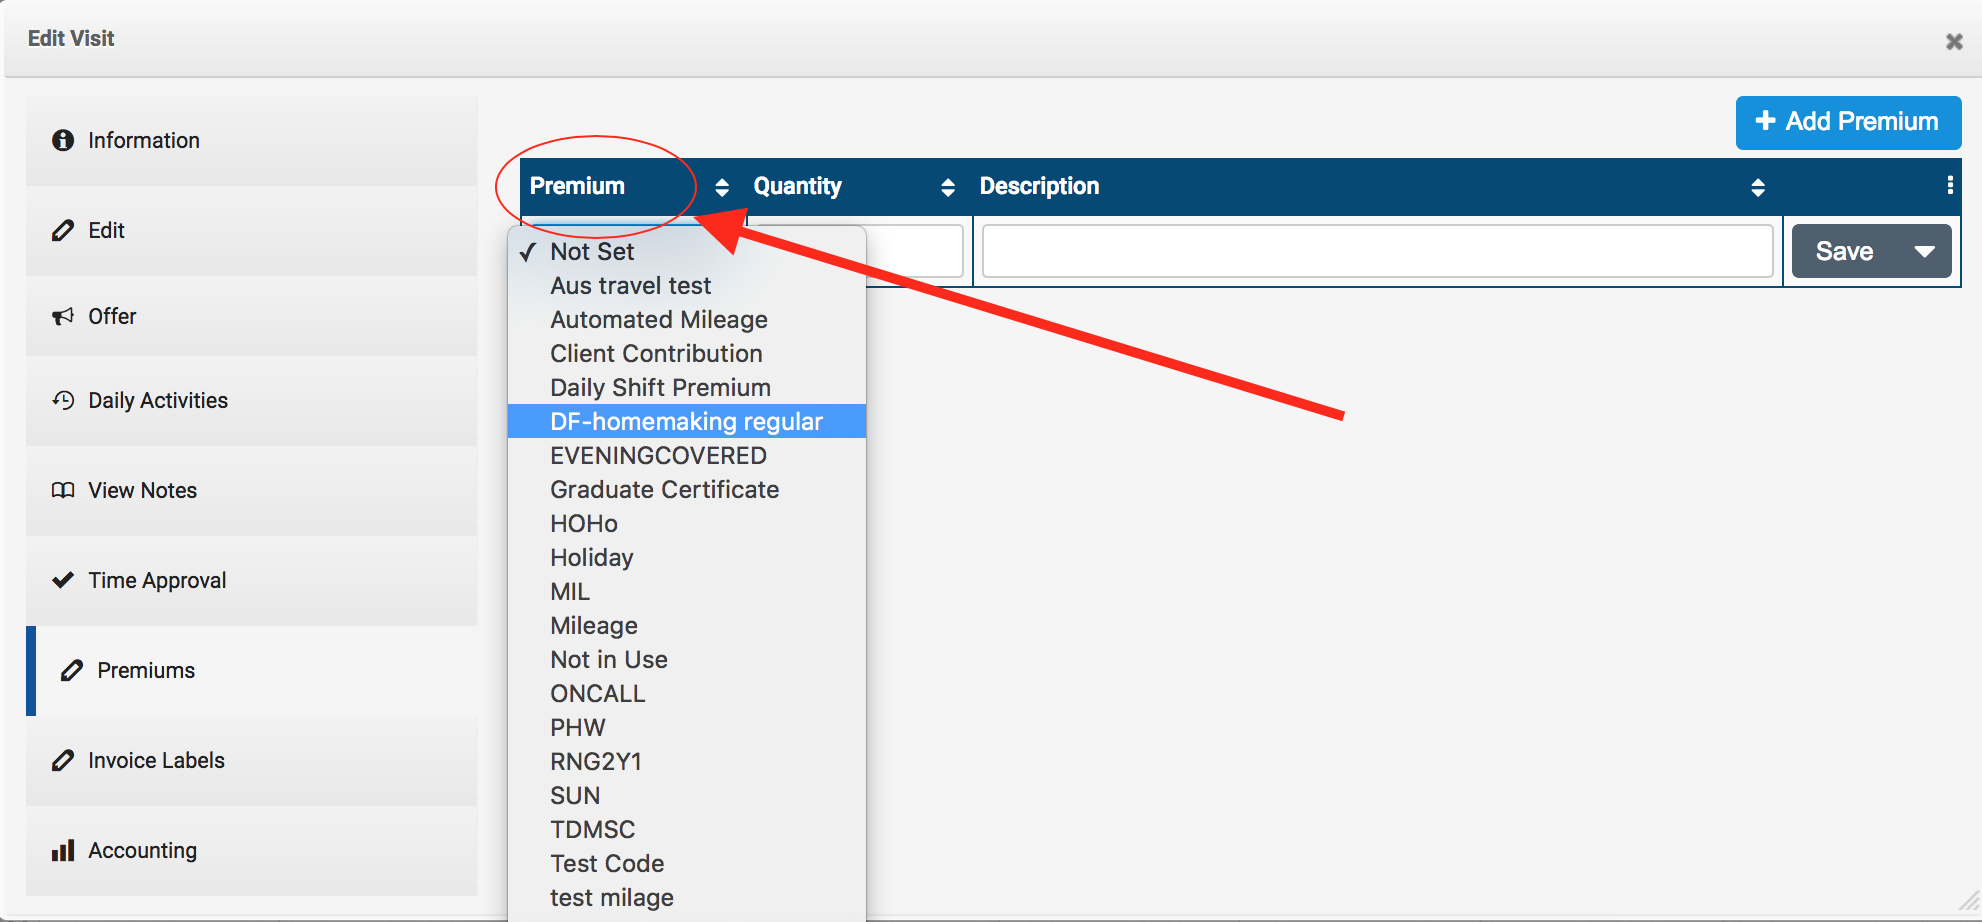The image size is (1982, 922).
Task: Expand the Save button dropdown arrow
Action: coord(1924,251)
